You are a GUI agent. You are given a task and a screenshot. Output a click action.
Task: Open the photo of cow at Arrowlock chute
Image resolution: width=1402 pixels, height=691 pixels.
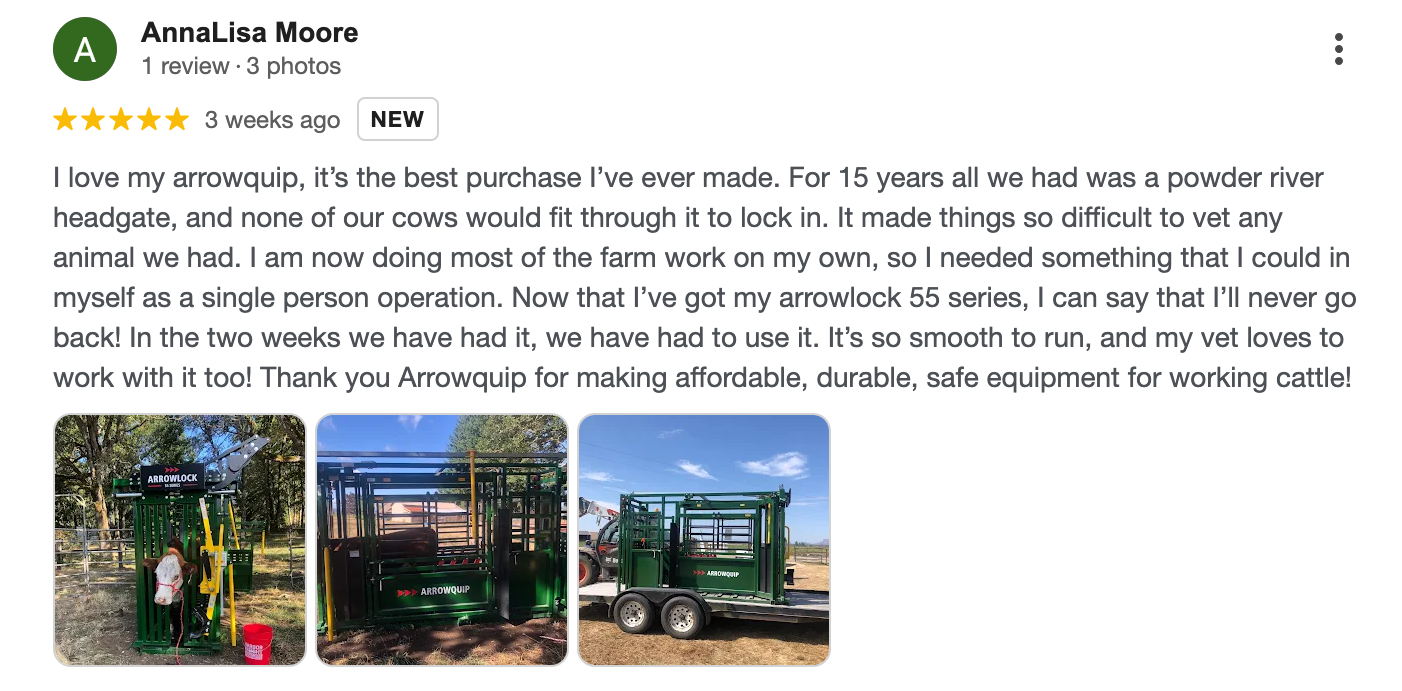coord(180,540)
